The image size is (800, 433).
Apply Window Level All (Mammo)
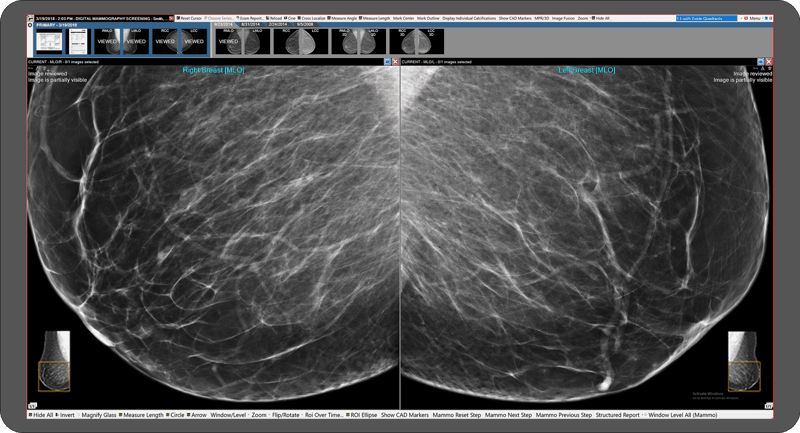[x=682, y=415]
